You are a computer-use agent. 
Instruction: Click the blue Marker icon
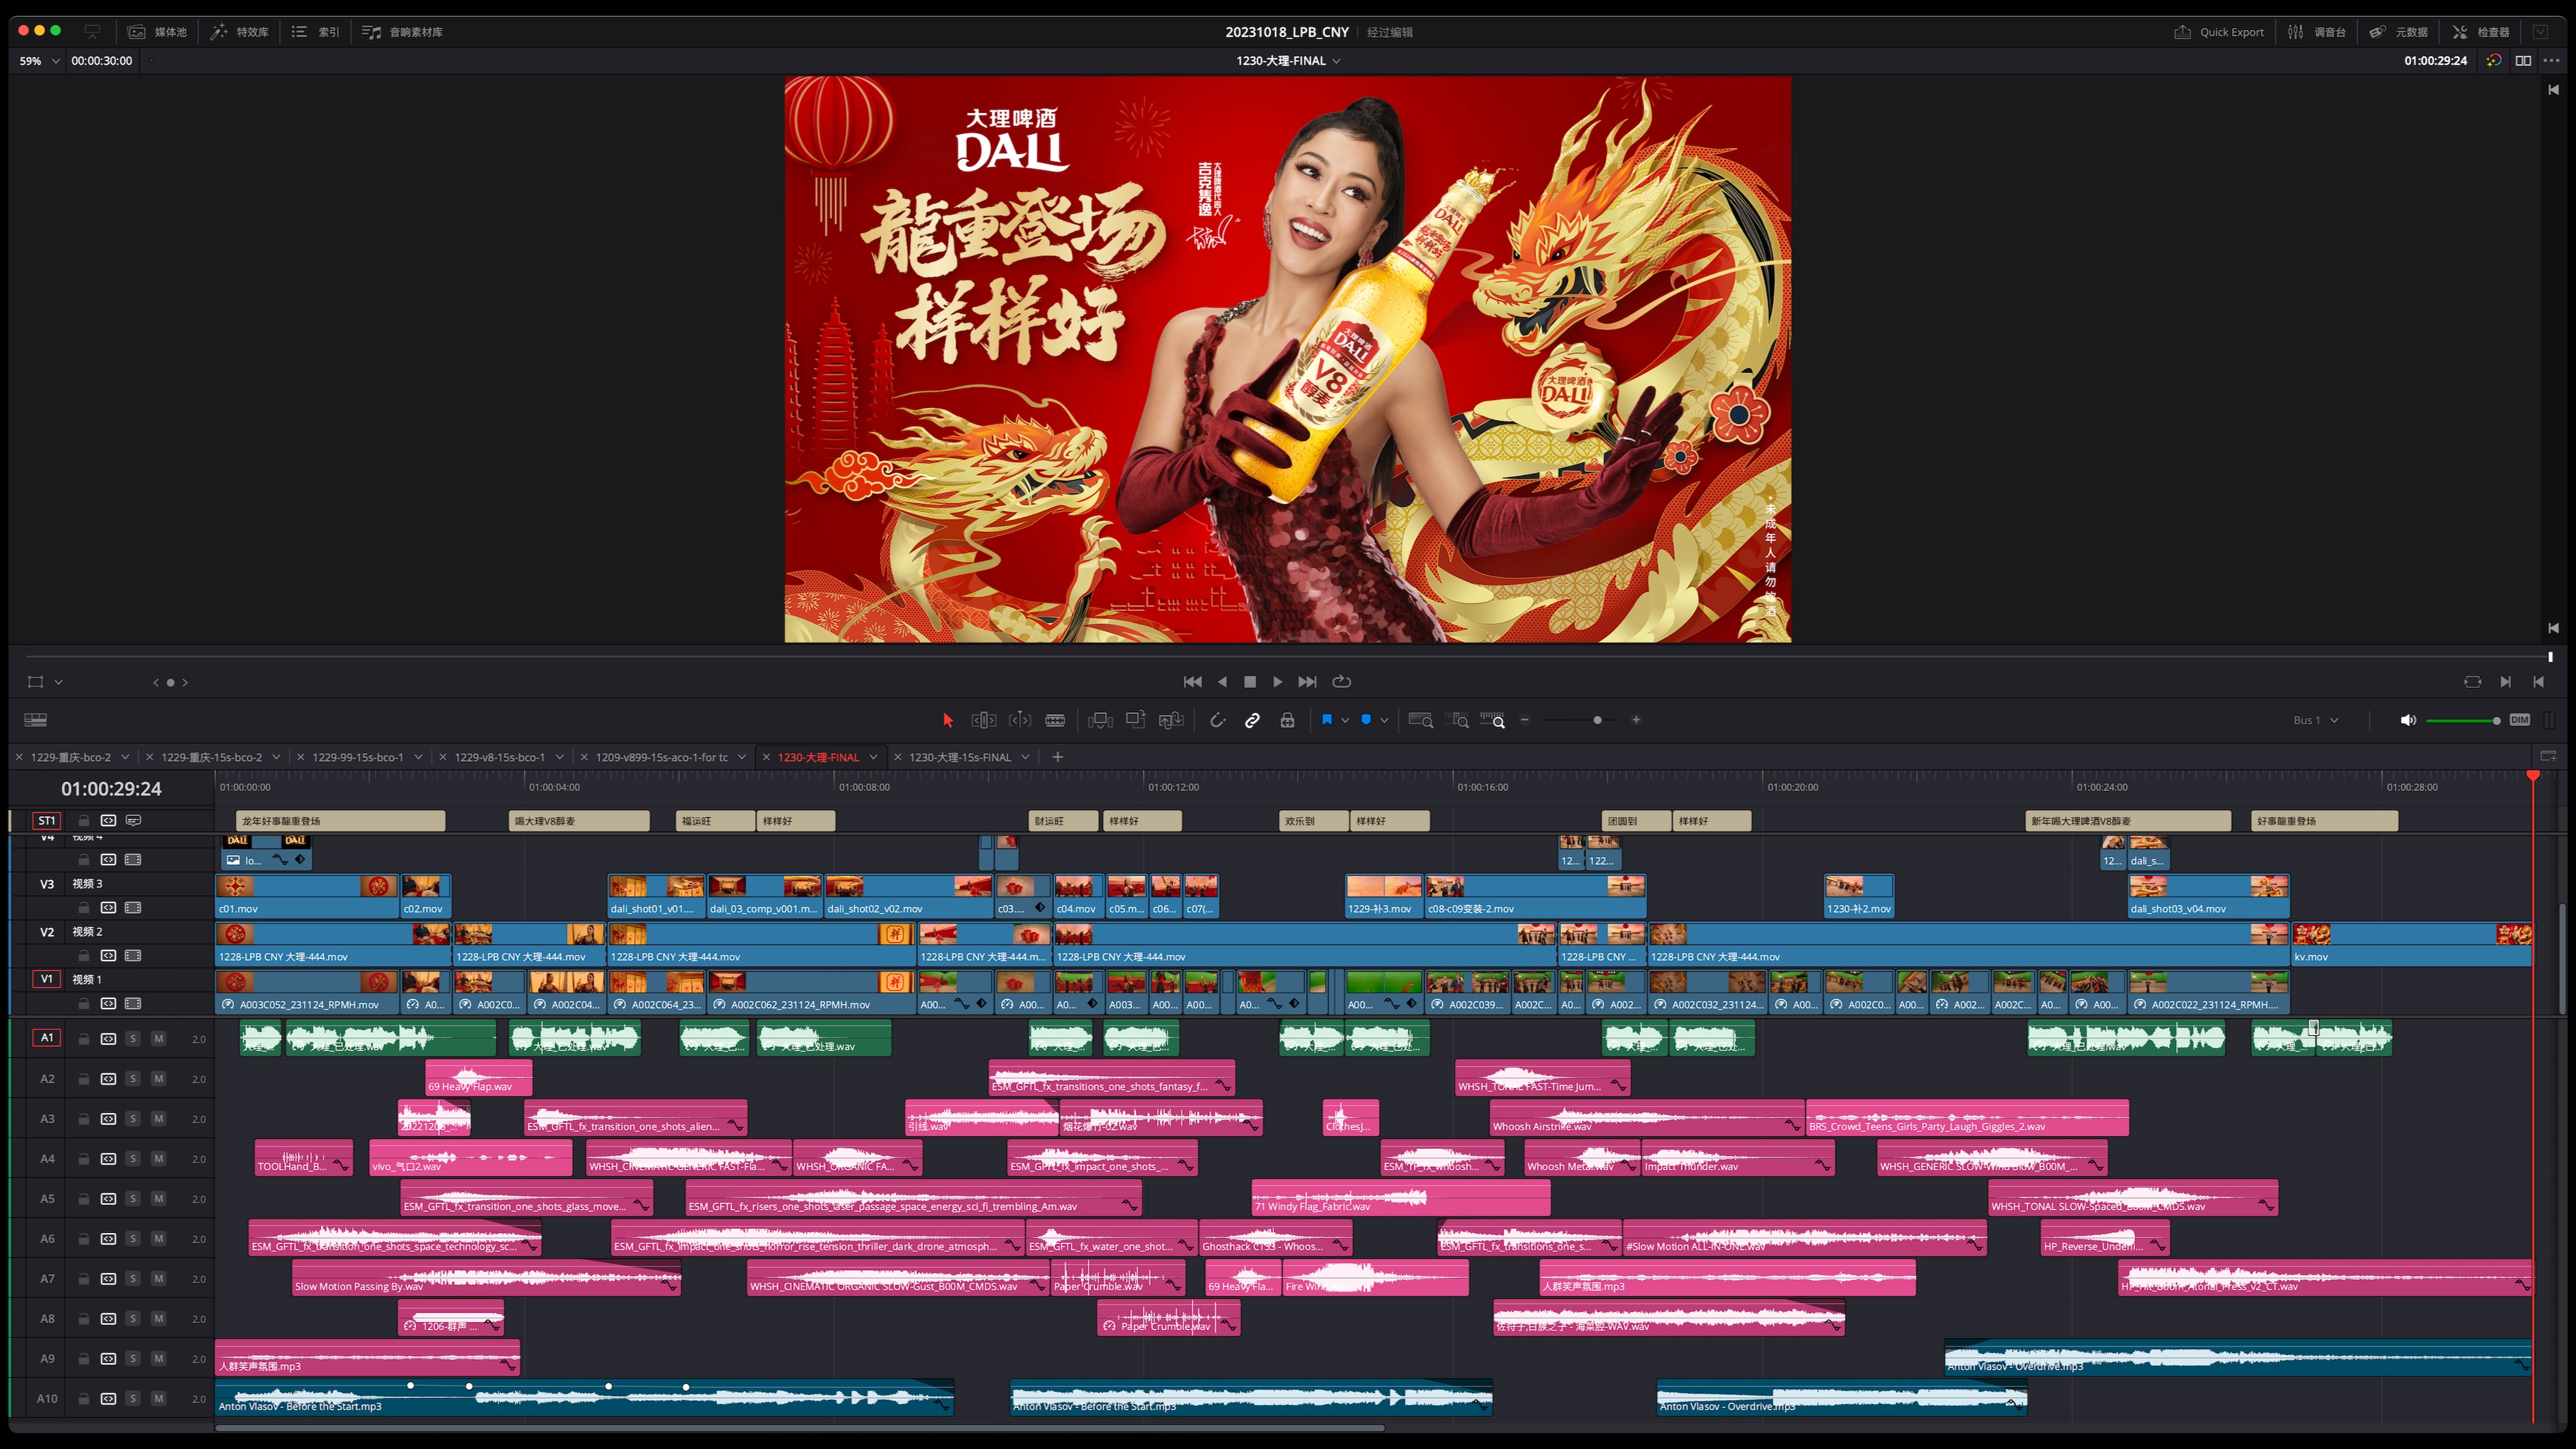(x=1366, y=719)
